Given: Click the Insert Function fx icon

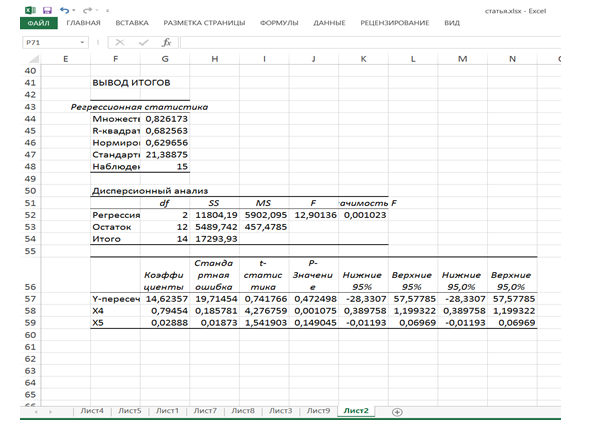Looking at the screenshot, I should tap(166, 44).
